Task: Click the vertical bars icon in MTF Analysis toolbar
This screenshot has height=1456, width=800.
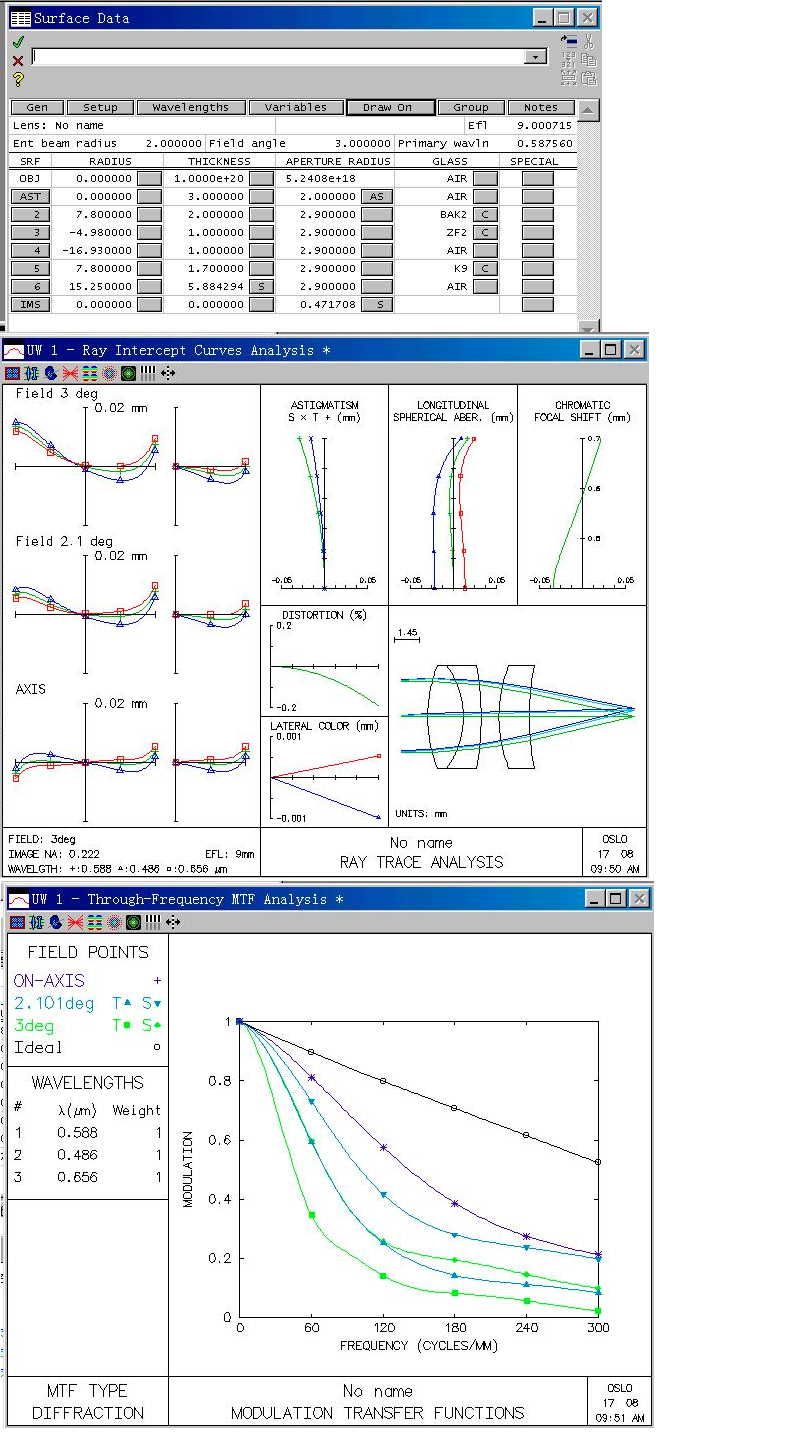Action: coord(152,922)
